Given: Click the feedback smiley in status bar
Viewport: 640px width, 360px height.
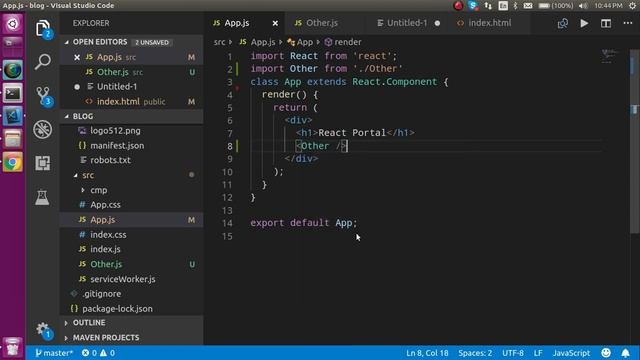Looking at the screenshot, I should point(606,353).
